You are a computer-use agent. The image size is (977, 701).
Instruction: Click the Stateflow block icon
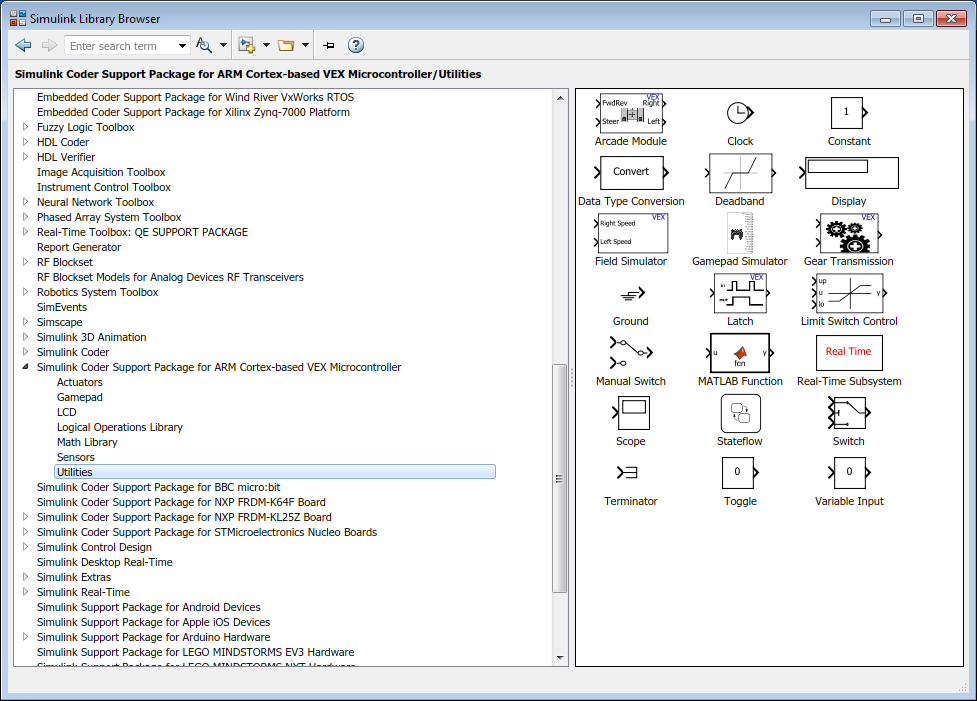(x=740, y=413)
